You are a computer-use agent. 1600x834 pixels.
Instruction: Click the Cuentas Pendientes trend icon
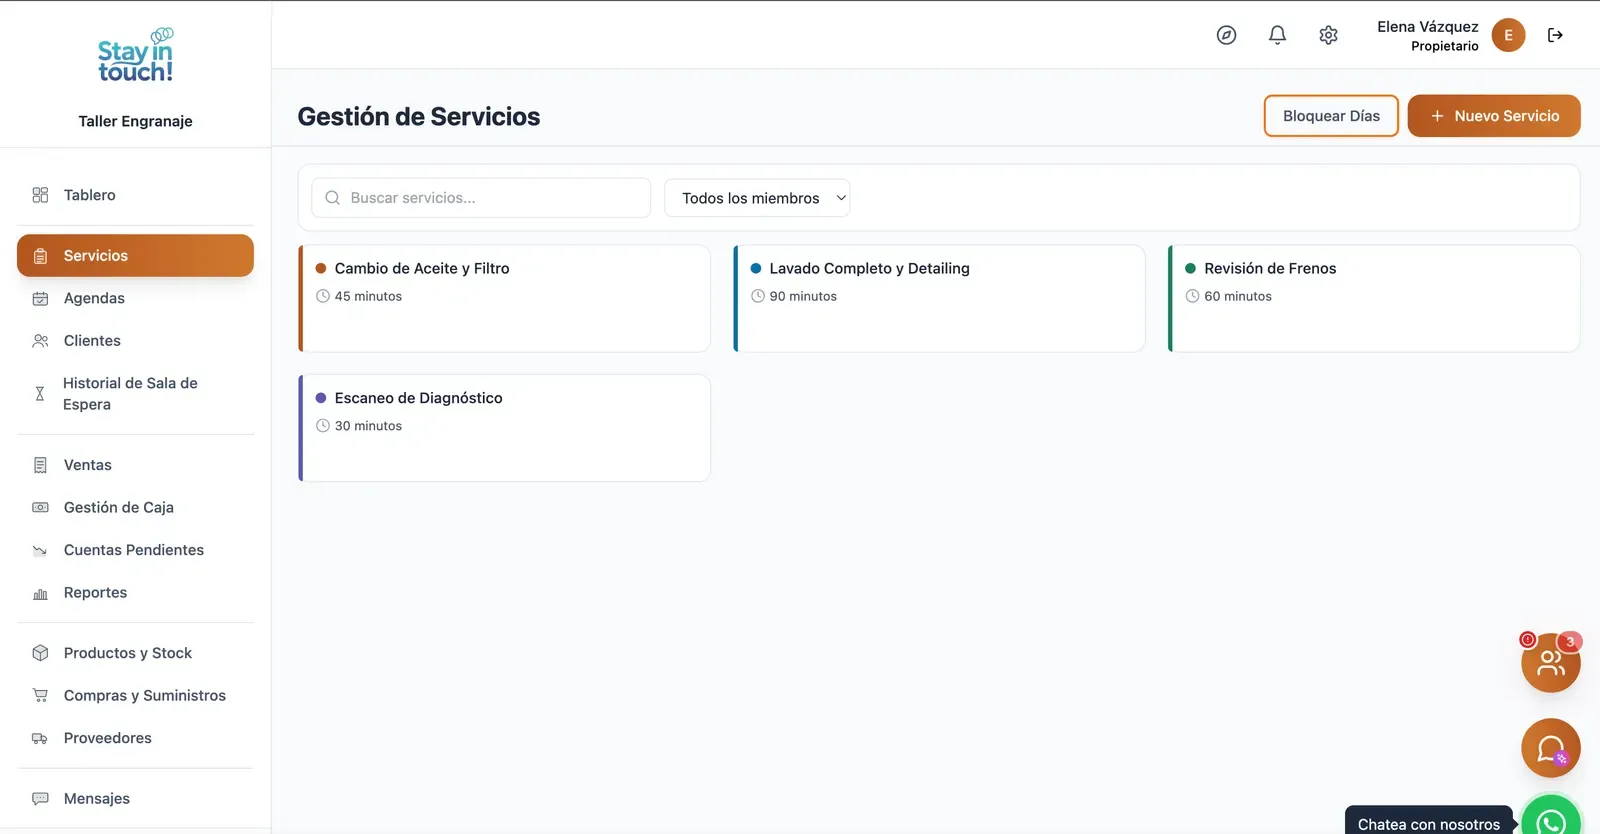point(40,550)
